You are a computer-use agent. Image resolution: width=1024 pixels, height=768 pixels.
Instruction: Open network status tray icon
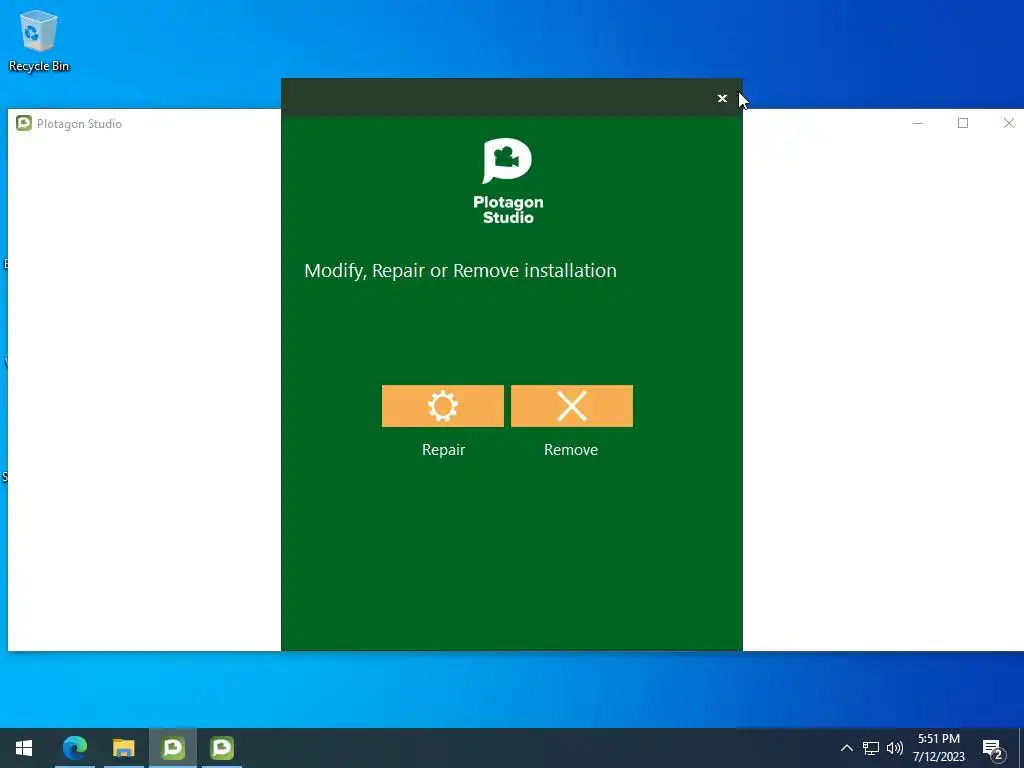[x=871, y=748]
